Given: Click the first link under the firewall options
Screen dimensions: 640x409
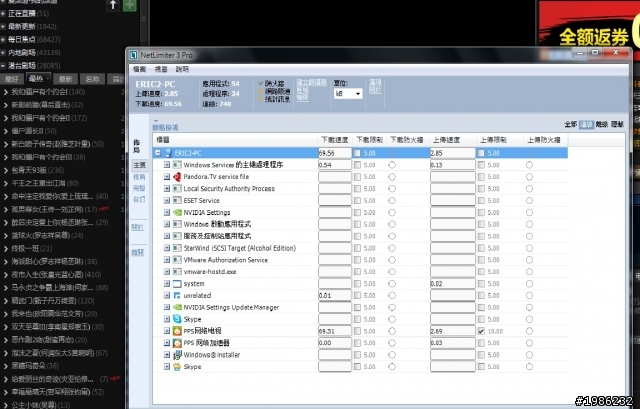Looking at the screenshot, I should tap(311, 82).
